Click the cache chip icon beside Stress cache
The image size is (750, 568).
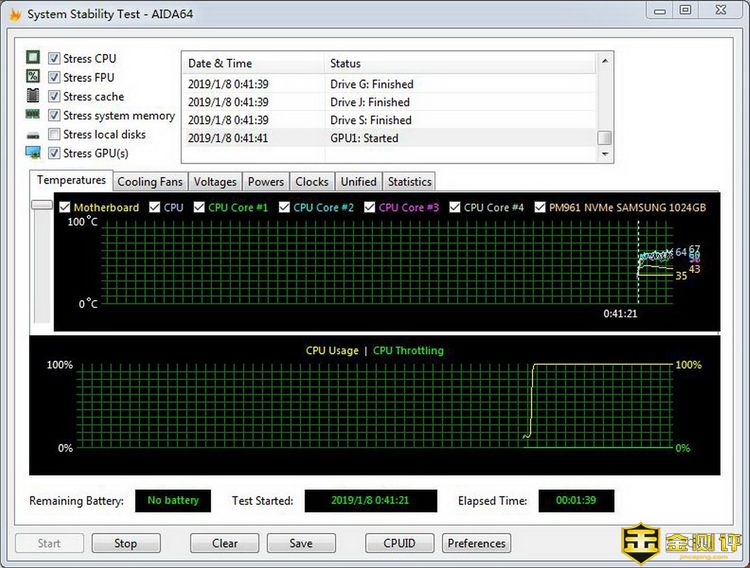tap(33, 96)
